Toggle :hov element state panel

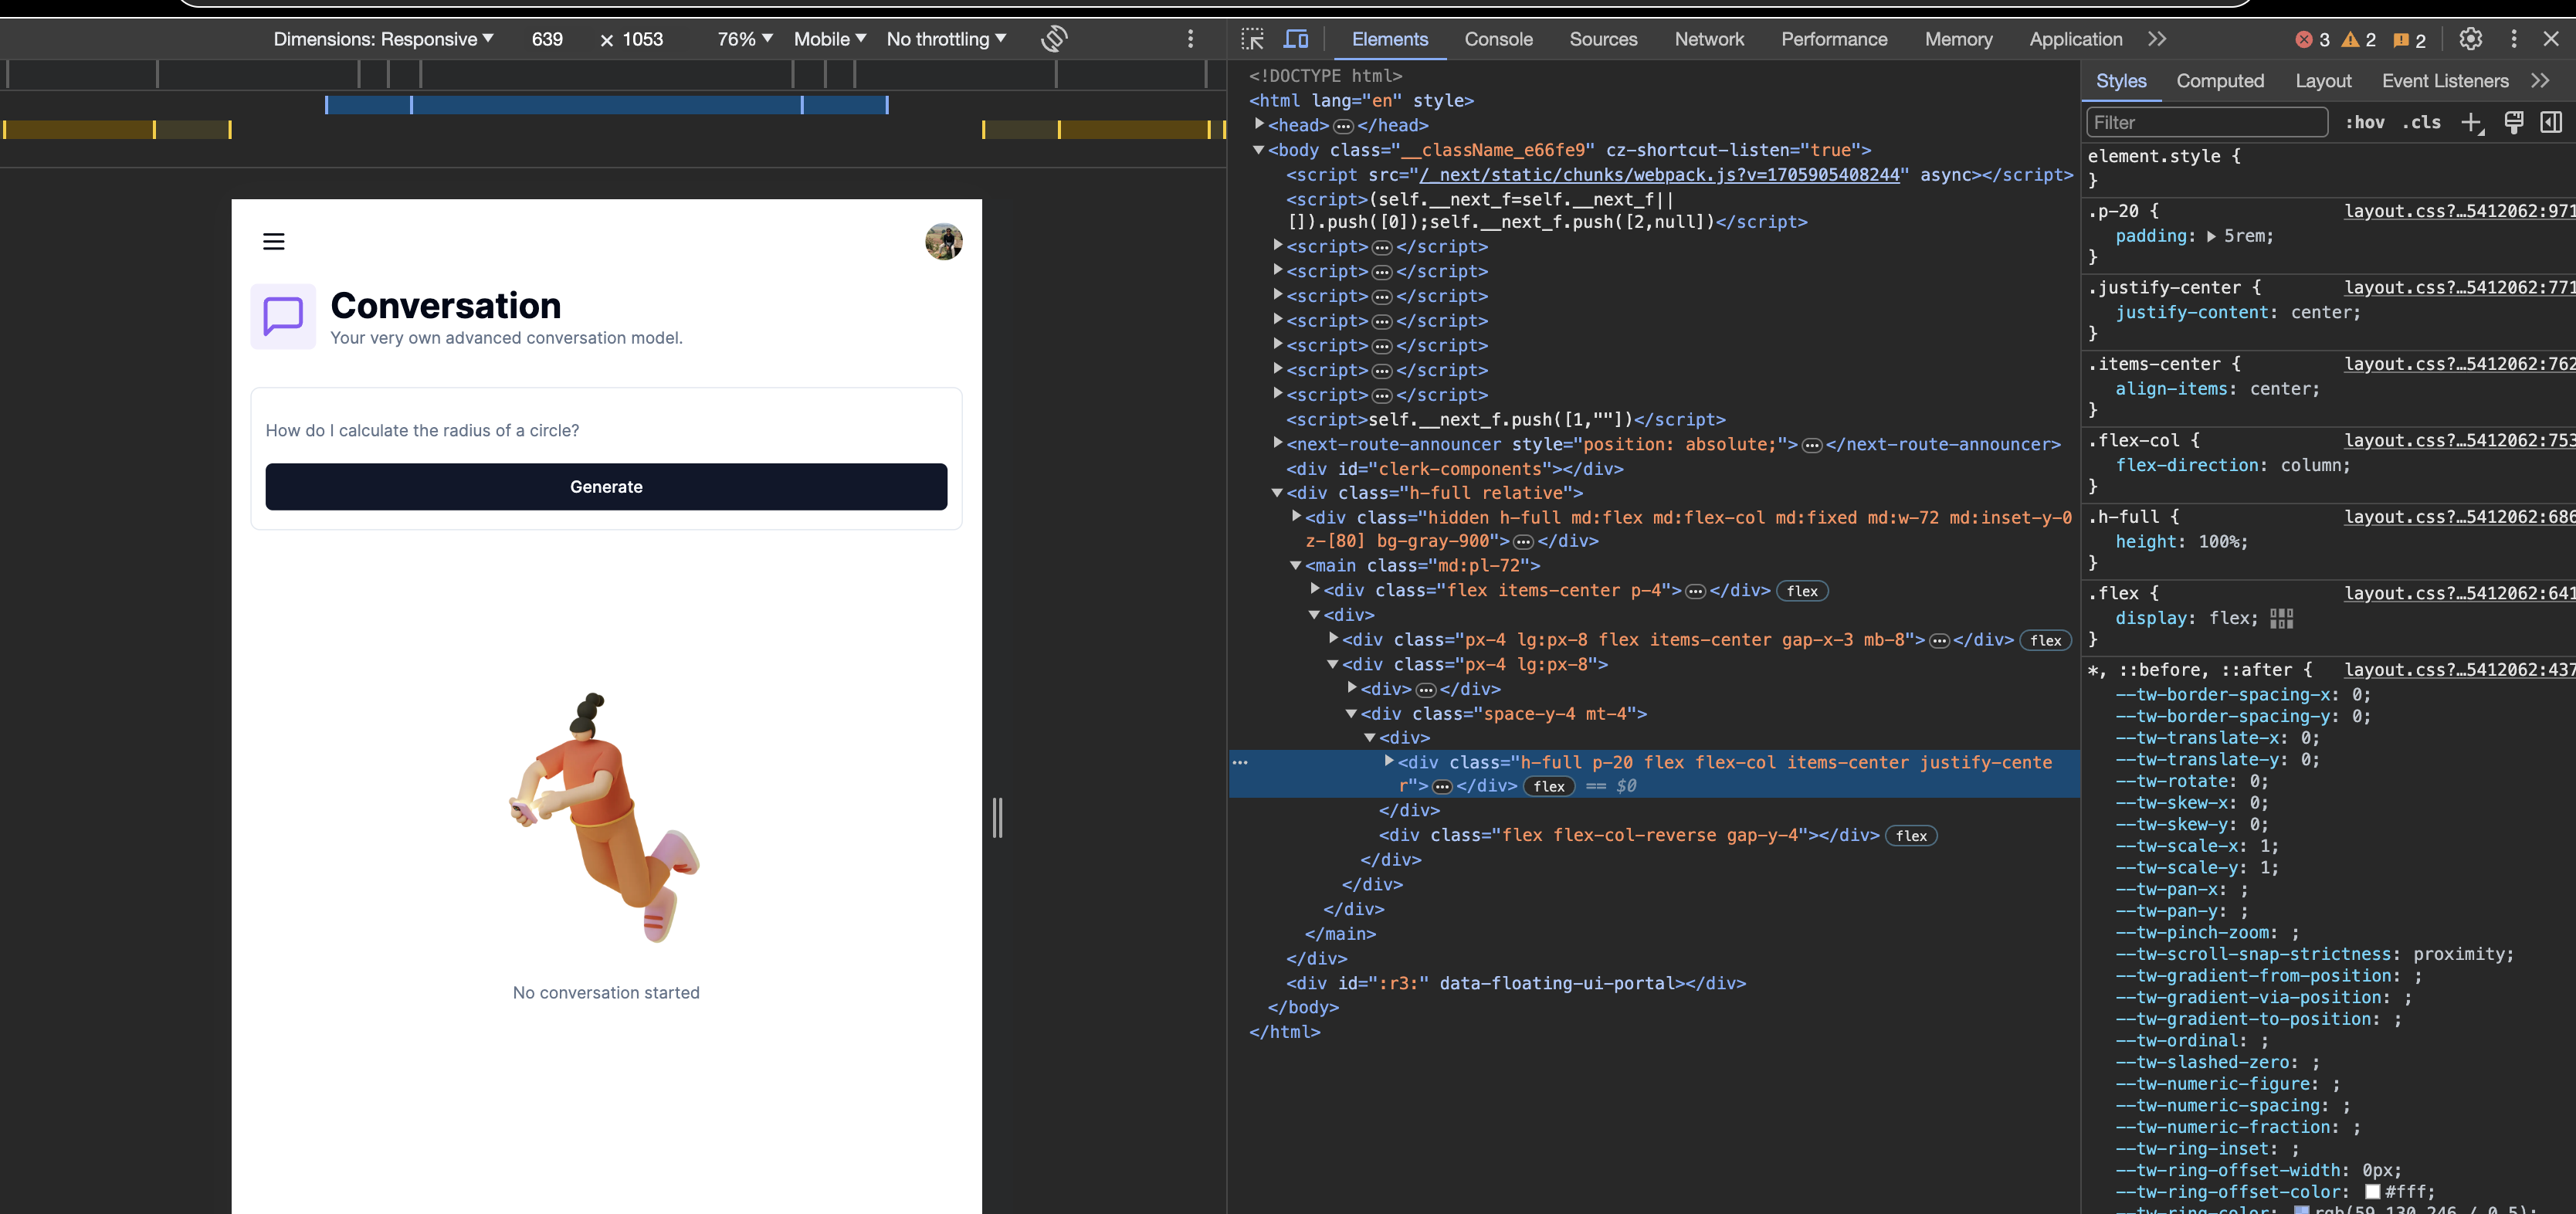coord(2365,122)
